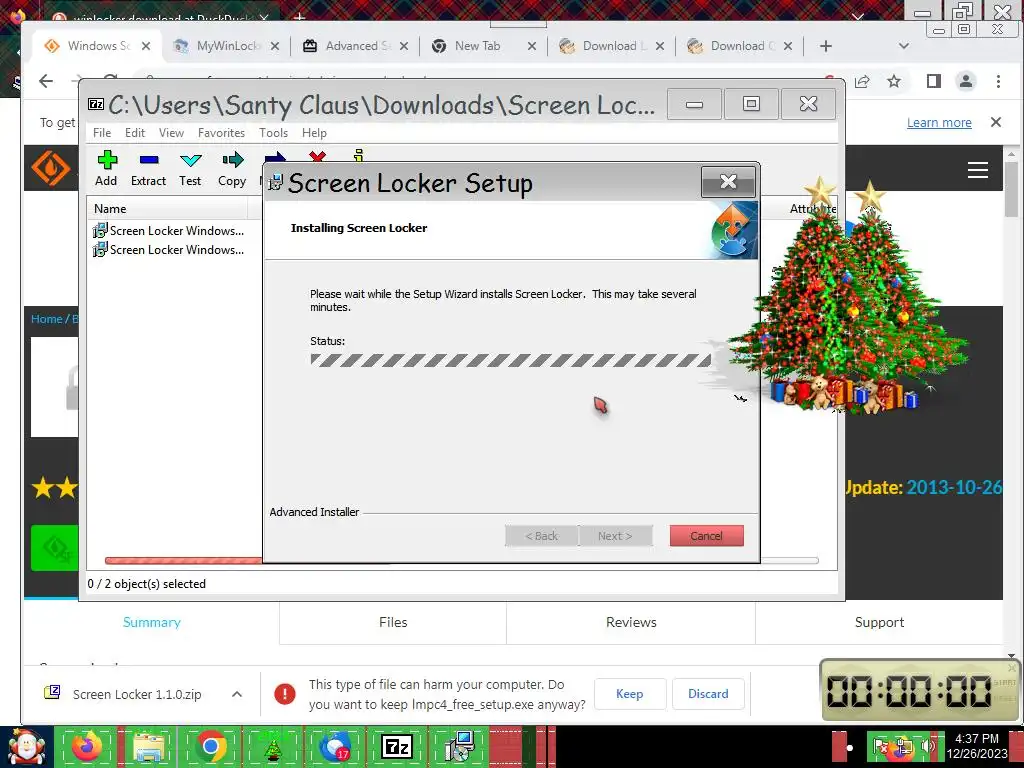Click the Name column header in 7-Zip

pyautogui.click(x=167, y=209)
